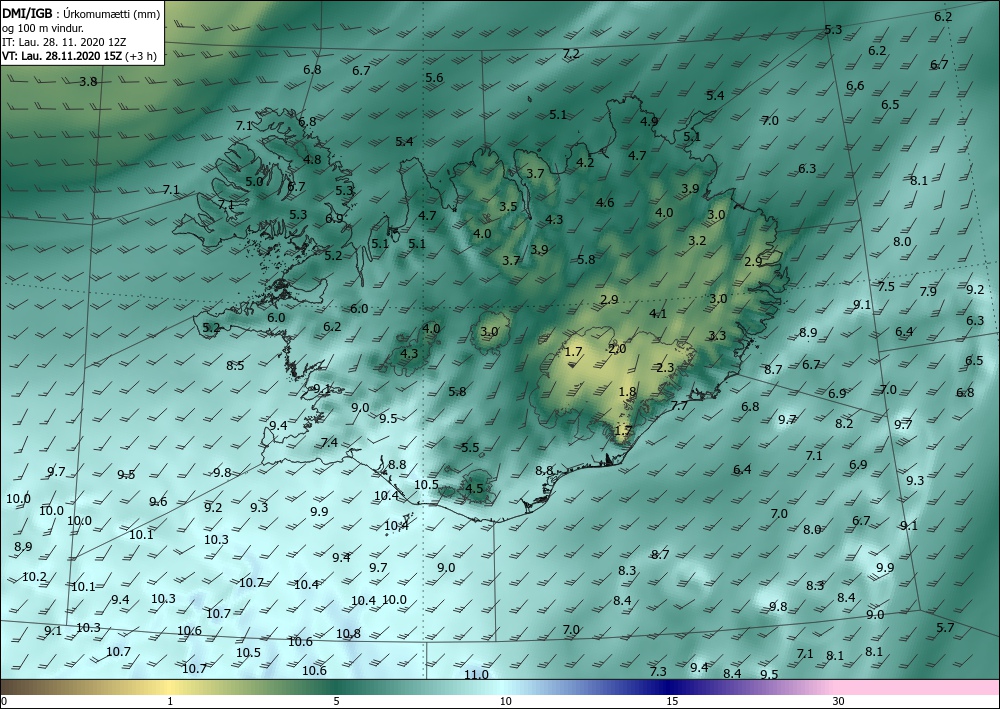Click the map value 4.1
This screenshot has width=1000, height=709.
pos(658,314)
